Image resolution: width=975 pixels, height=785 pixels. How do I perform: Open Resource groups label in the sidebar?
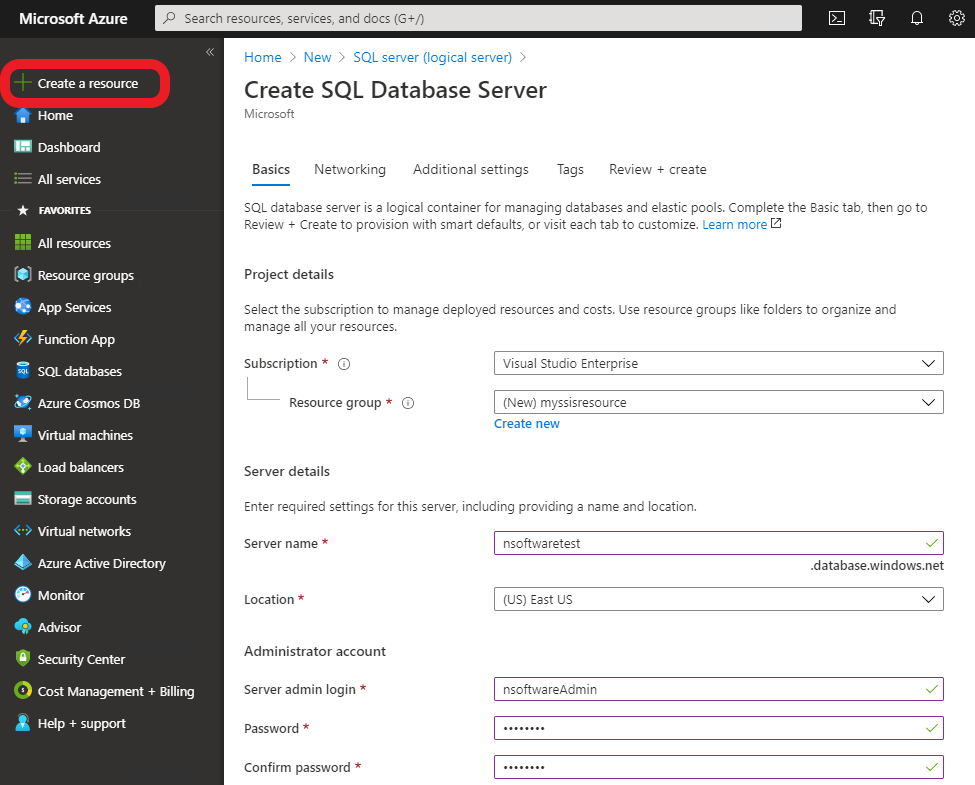coord(86,276)
